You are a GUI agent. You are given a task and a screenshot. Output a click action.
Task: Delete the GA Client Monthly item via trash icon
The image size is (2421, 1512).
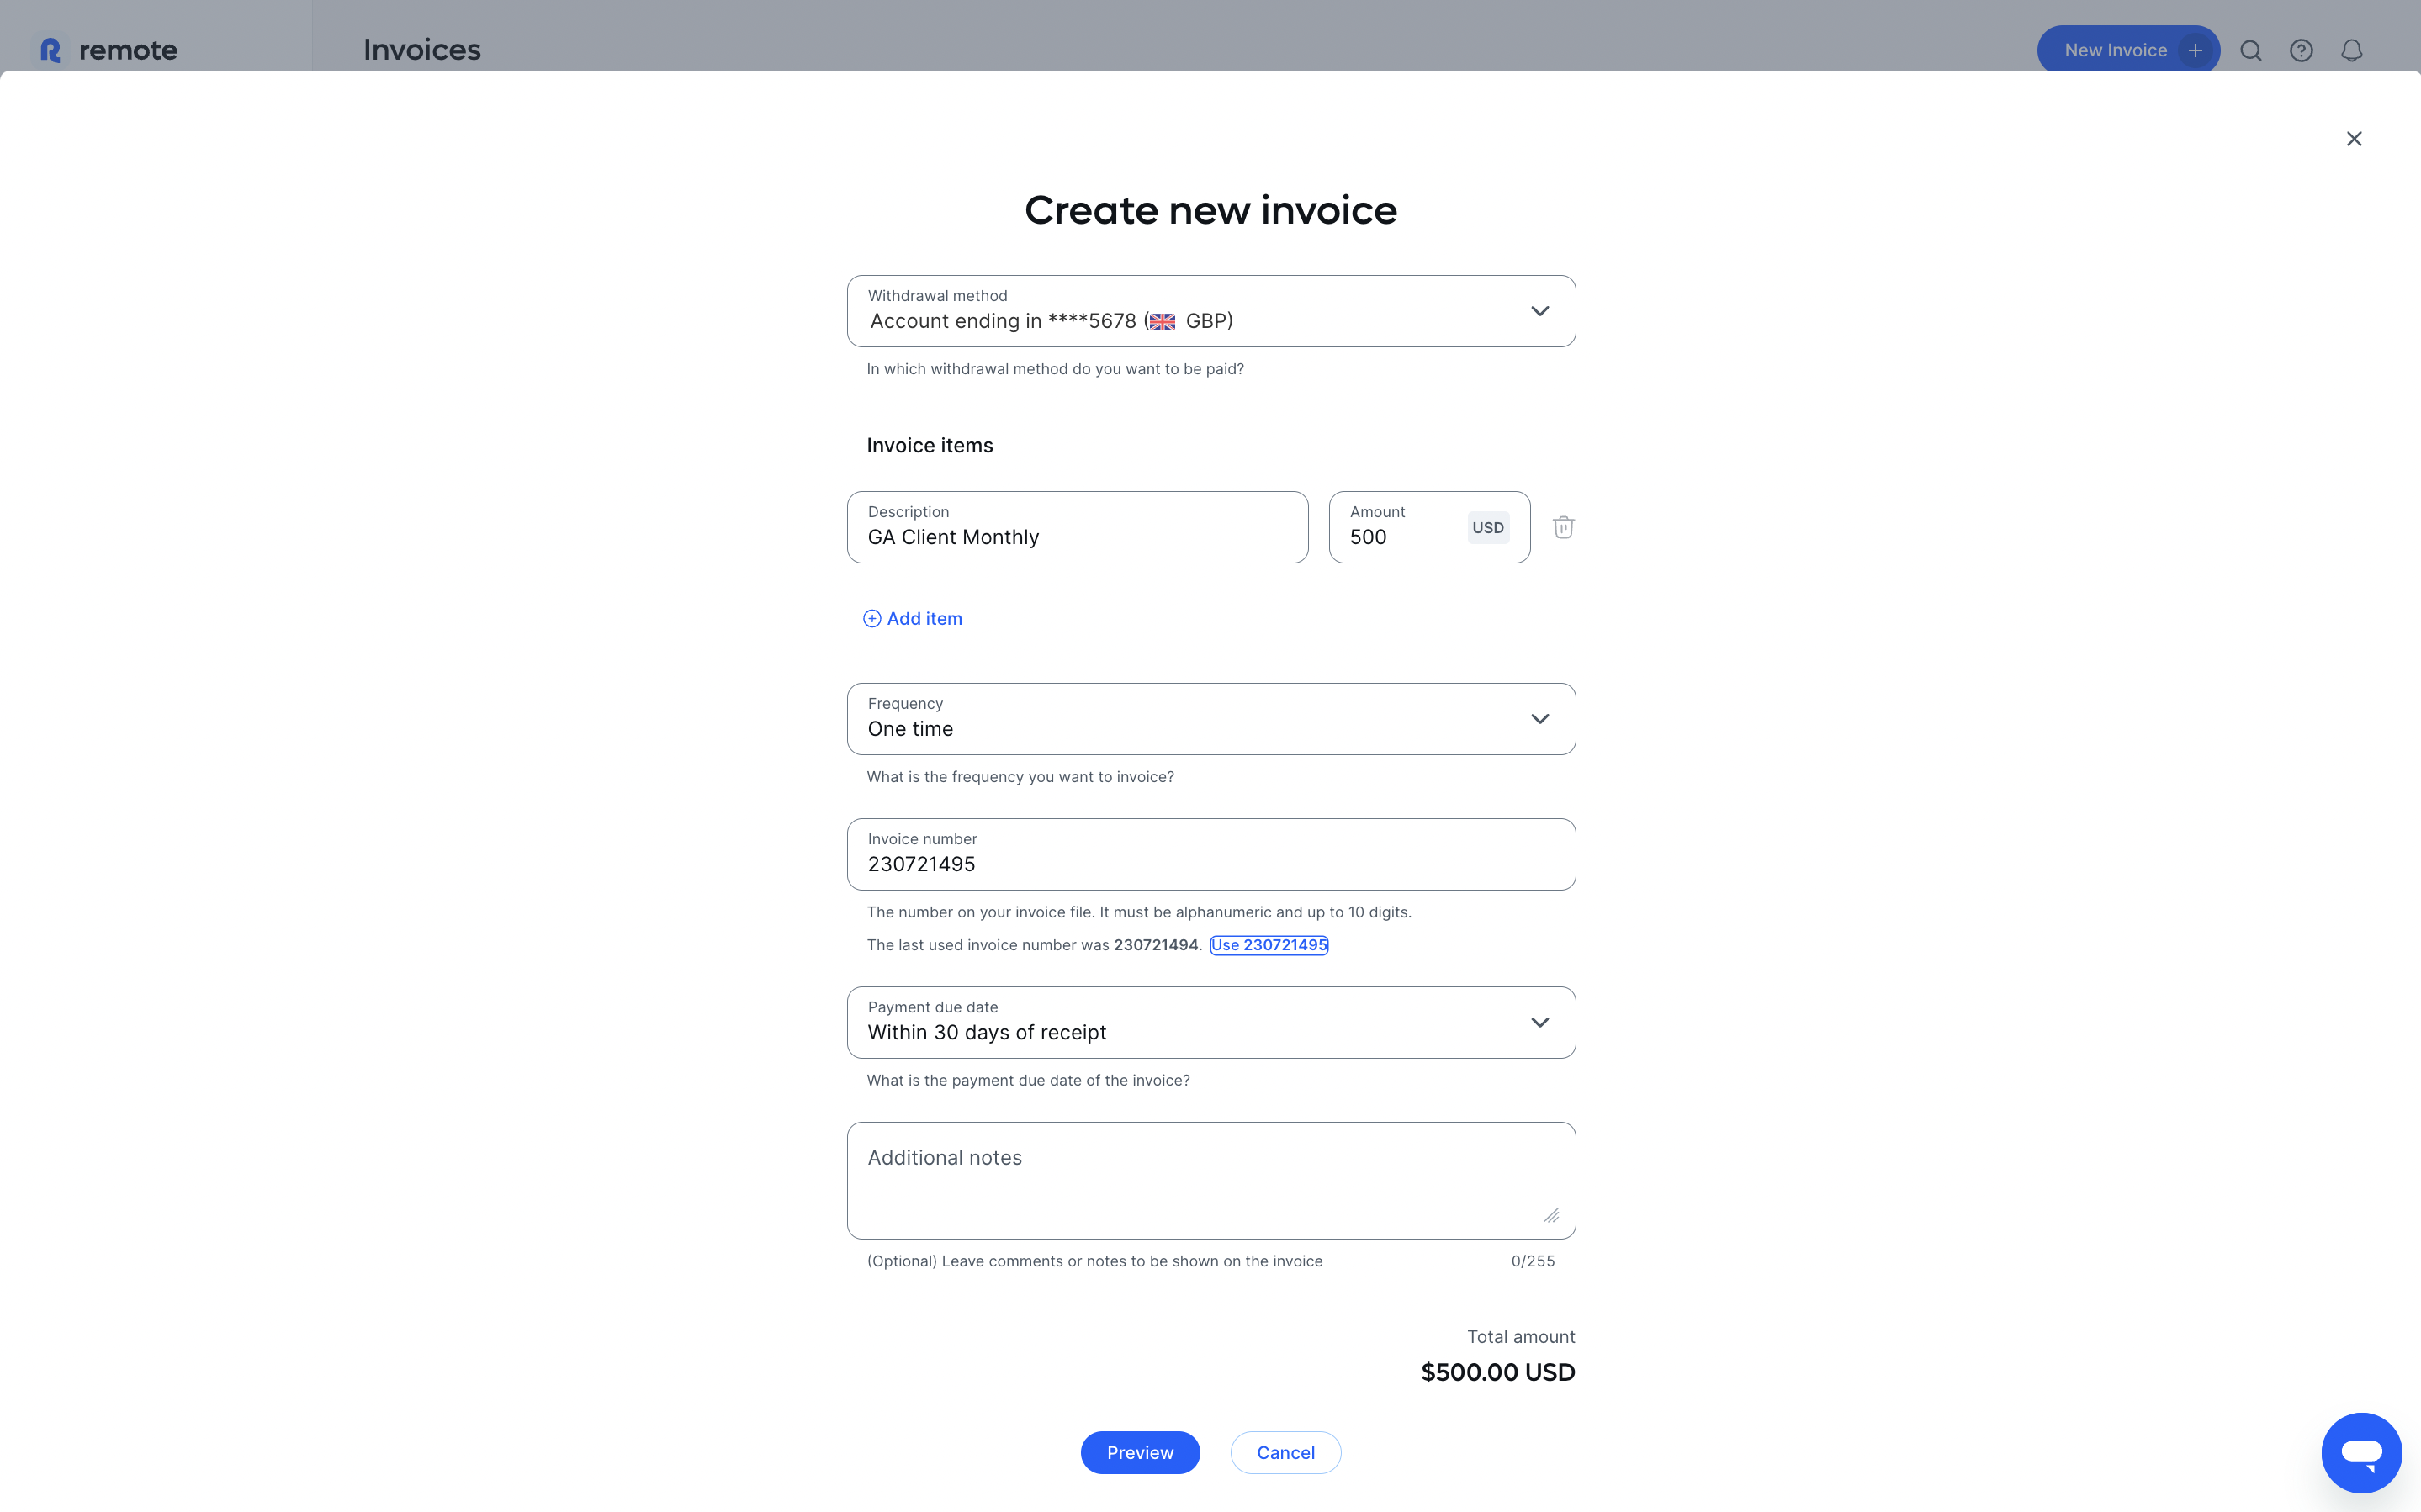[x=1563, y=527]
